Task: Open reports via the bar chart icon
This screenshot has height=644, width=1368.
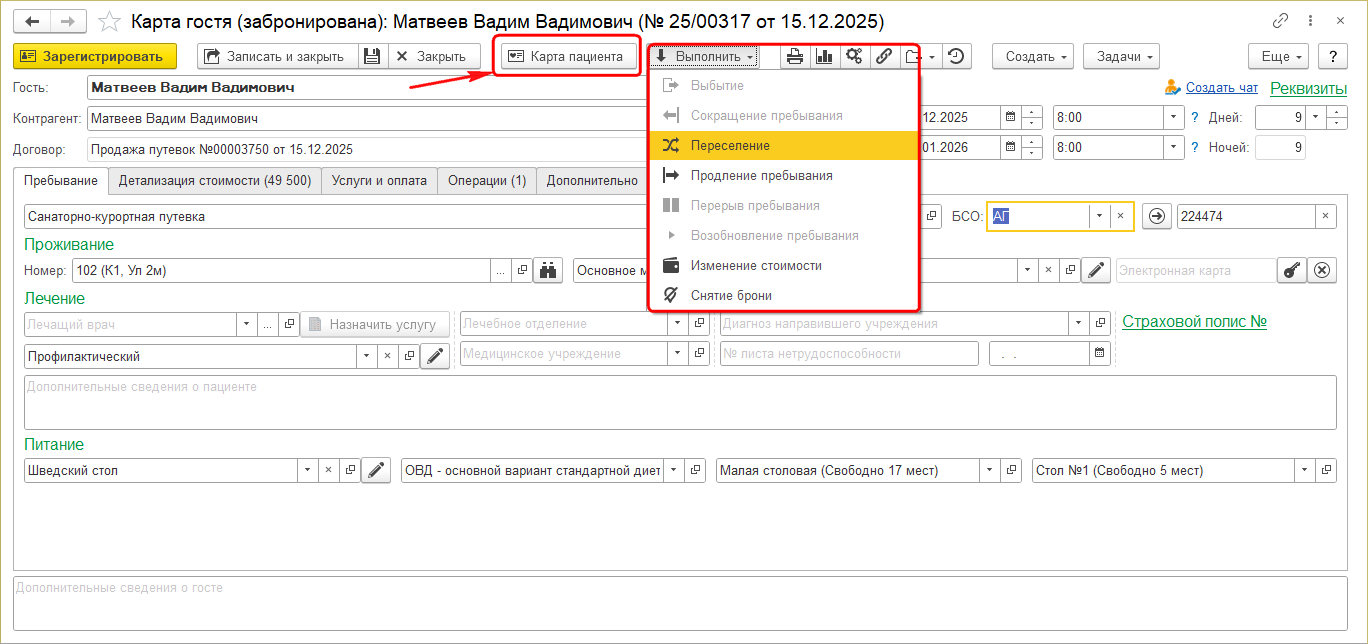Action: click(825, 57)
